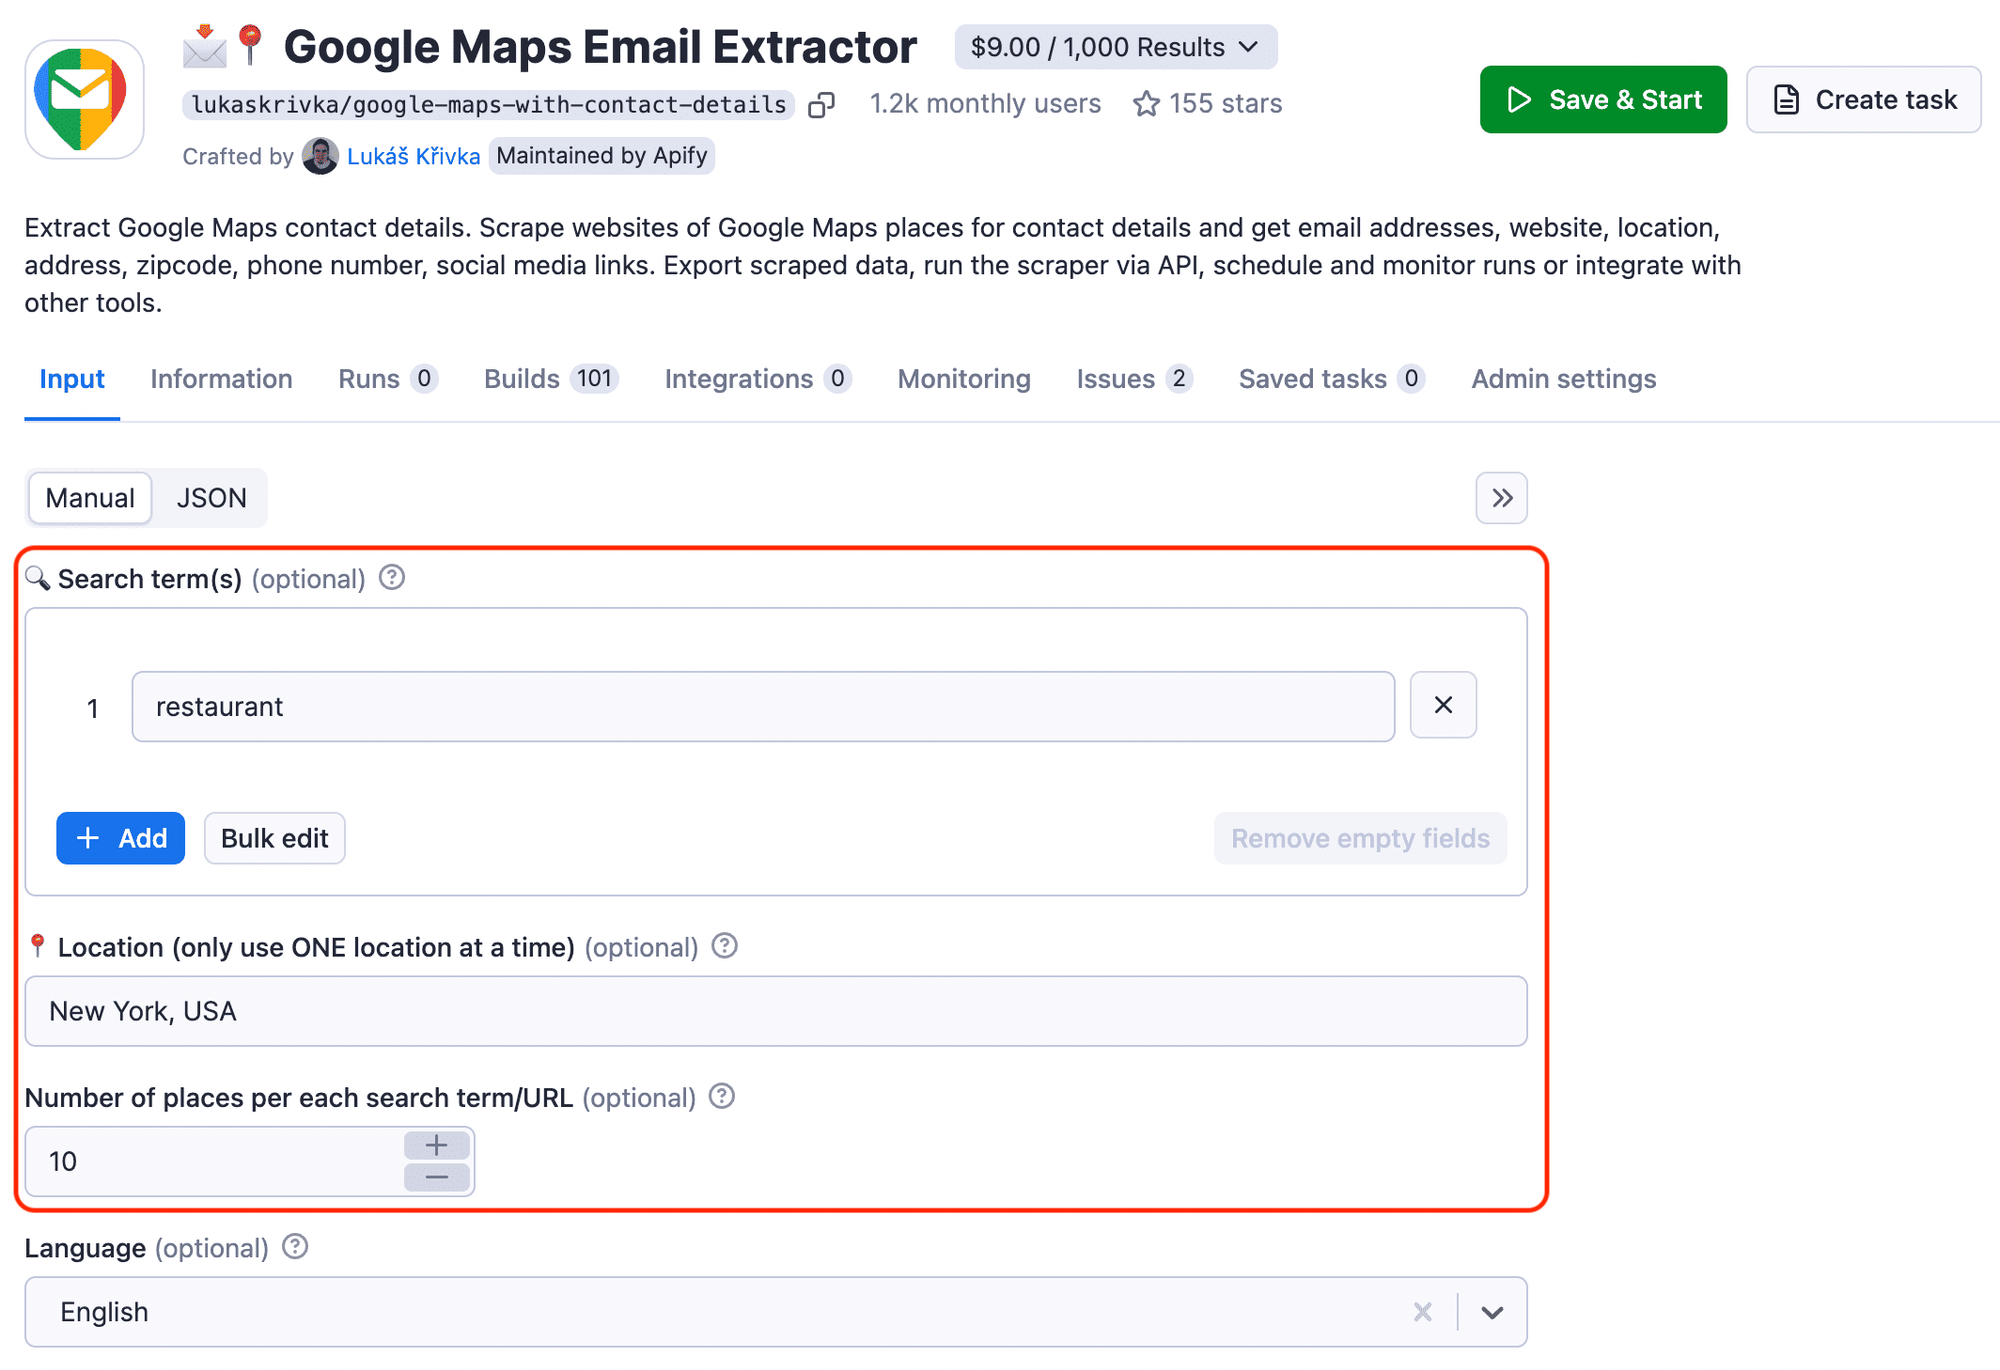Open the Saved tasks tab
Screen dimensions: 2000x1370
tap(1332, 379)
